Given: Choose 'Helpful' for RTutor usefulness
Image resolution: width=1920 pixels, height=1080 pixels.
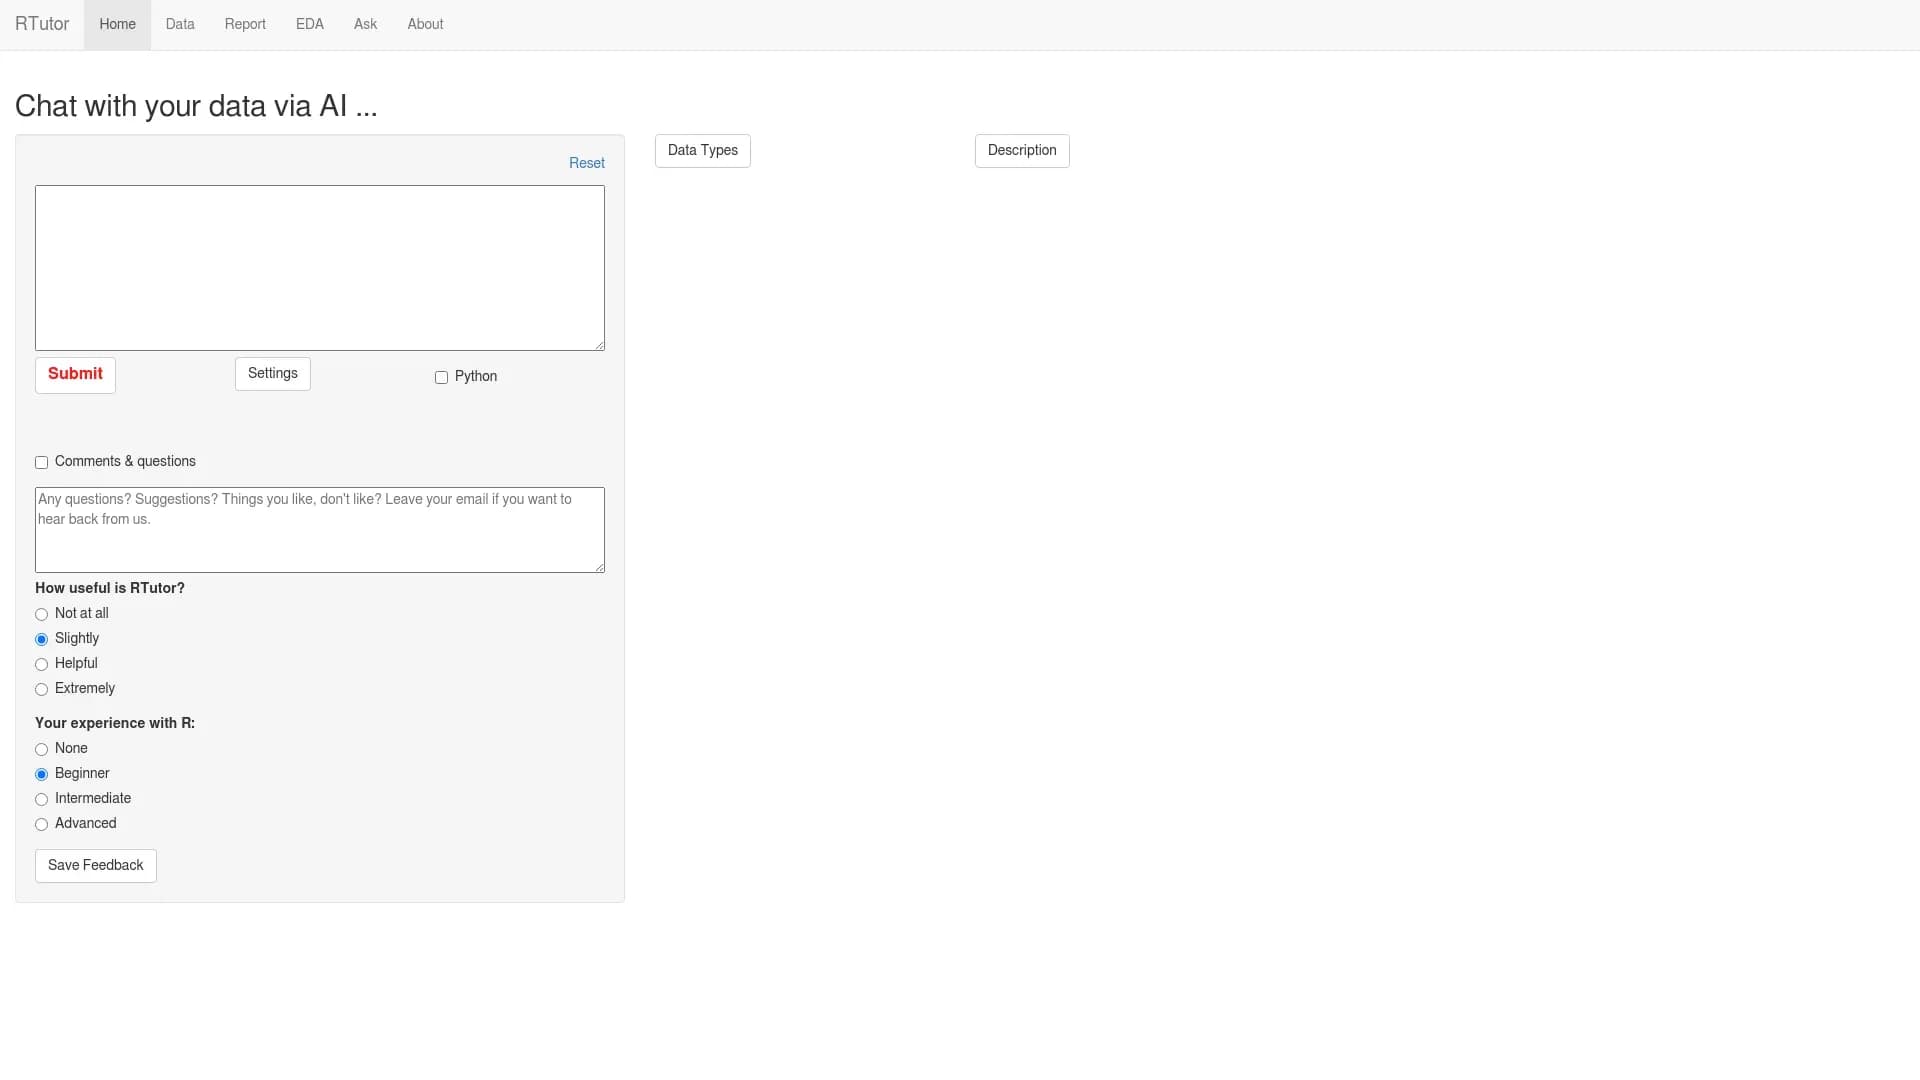Looking at the screenshot, I should 42,664.
